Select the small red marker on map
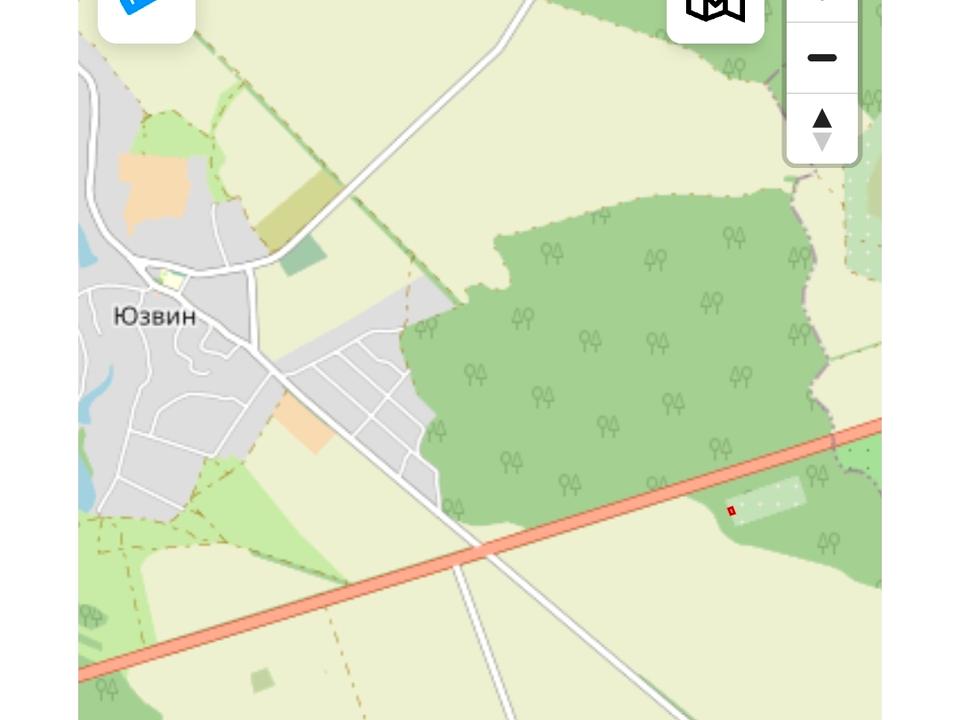Viewport: 960px width, 720px height. click(x=731, y=511)
